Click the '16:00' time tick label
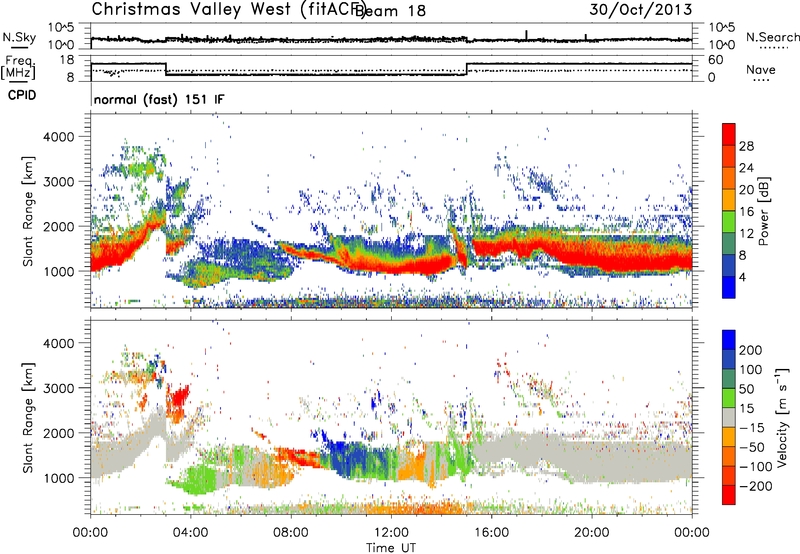Image resolution: width=800 pixels, height=554 pixels. [x=491, y=533]
